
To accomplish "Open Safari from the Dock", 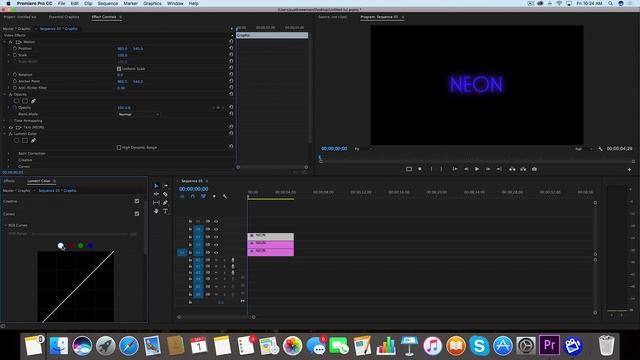I will (129, 346).
